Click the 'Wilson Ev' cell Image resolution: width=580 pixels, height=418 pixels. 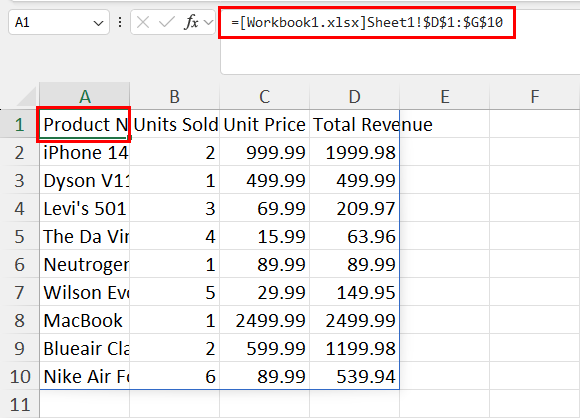click(x=85, y=292)
